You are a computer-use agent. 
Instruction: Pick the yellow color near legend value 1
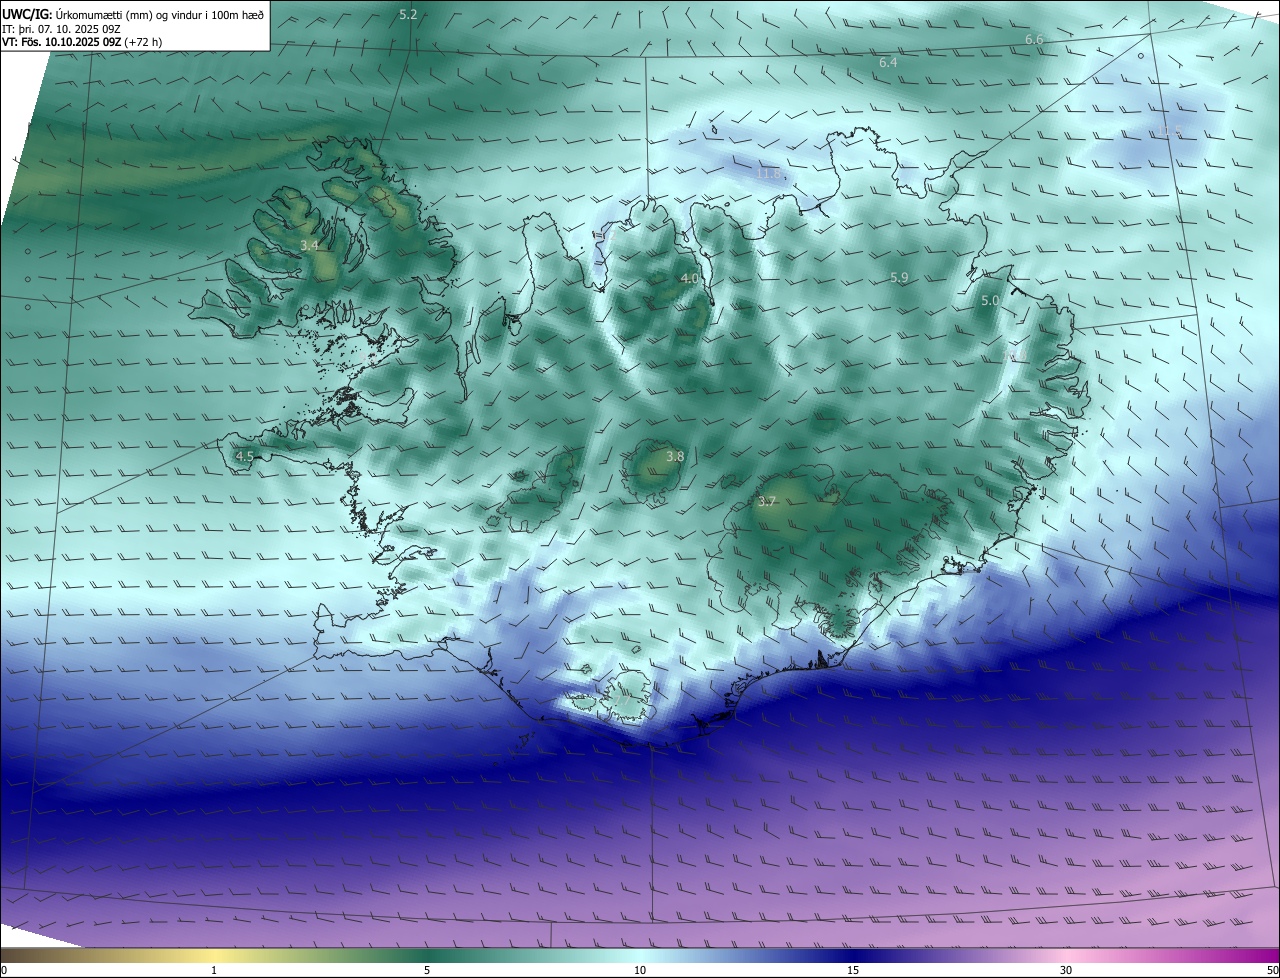click(214, 955)
